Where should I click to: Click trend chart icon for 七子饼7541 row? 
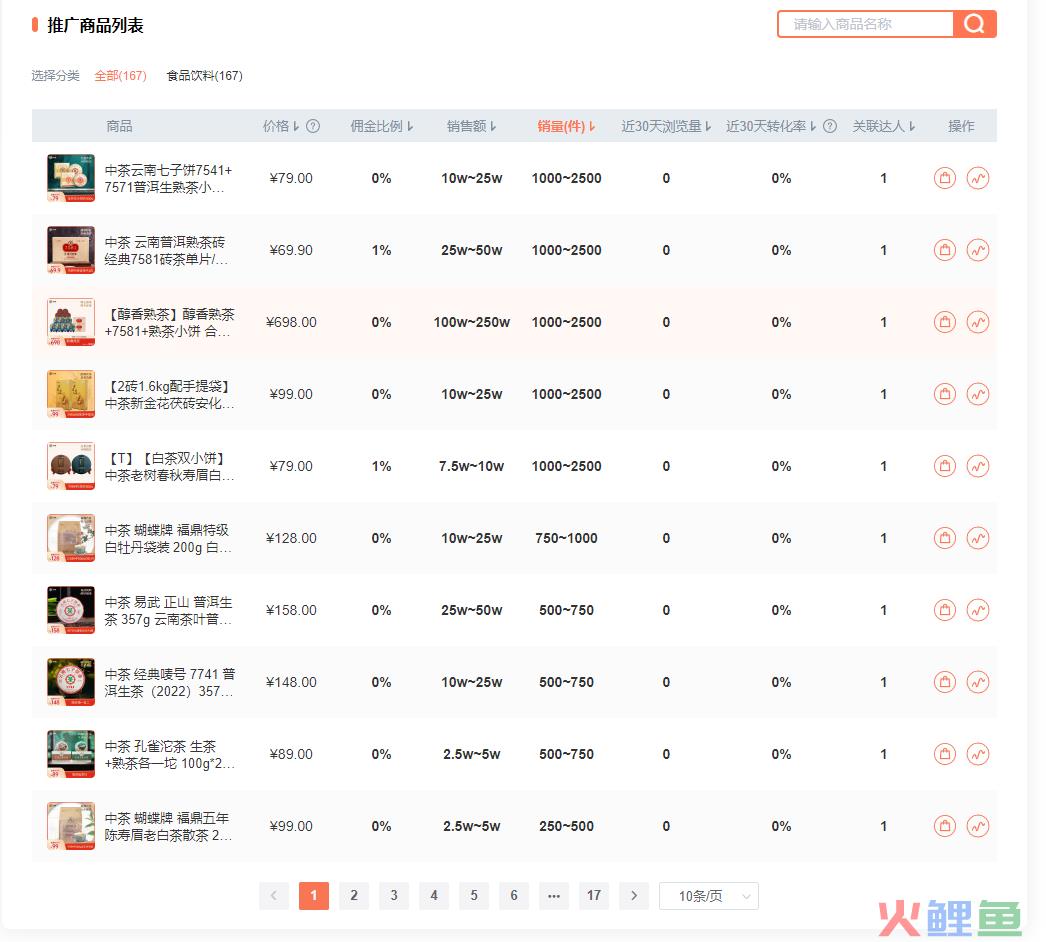coord(978,178)
